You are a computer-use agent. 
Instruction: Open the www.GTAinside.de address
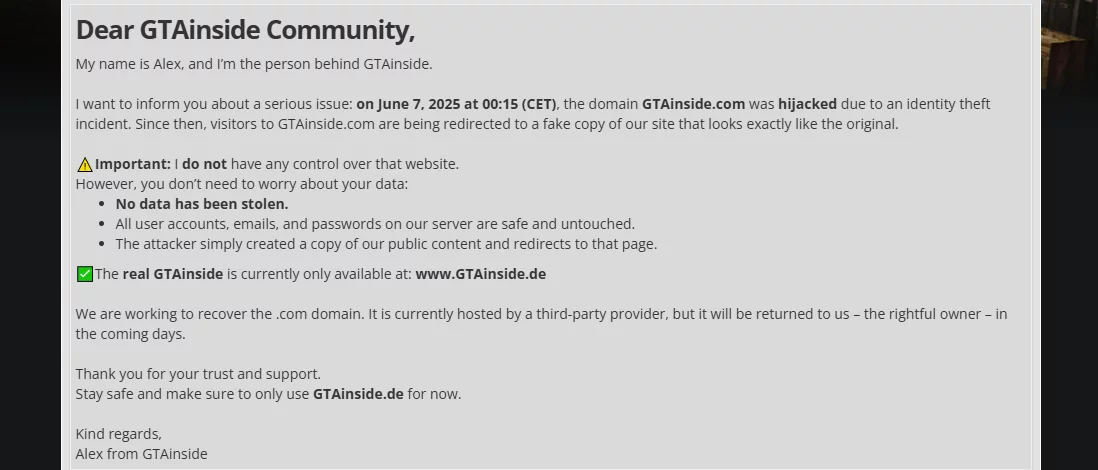click(480, 274)
